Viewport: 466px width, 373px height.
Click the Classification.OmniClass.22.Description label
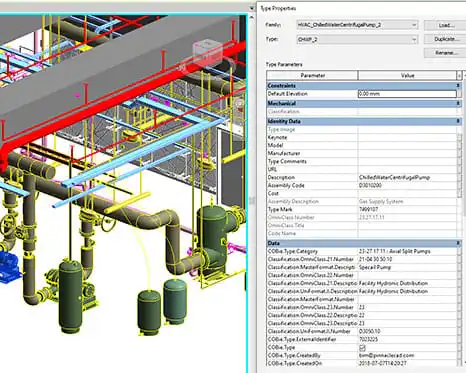click(312, 315)
